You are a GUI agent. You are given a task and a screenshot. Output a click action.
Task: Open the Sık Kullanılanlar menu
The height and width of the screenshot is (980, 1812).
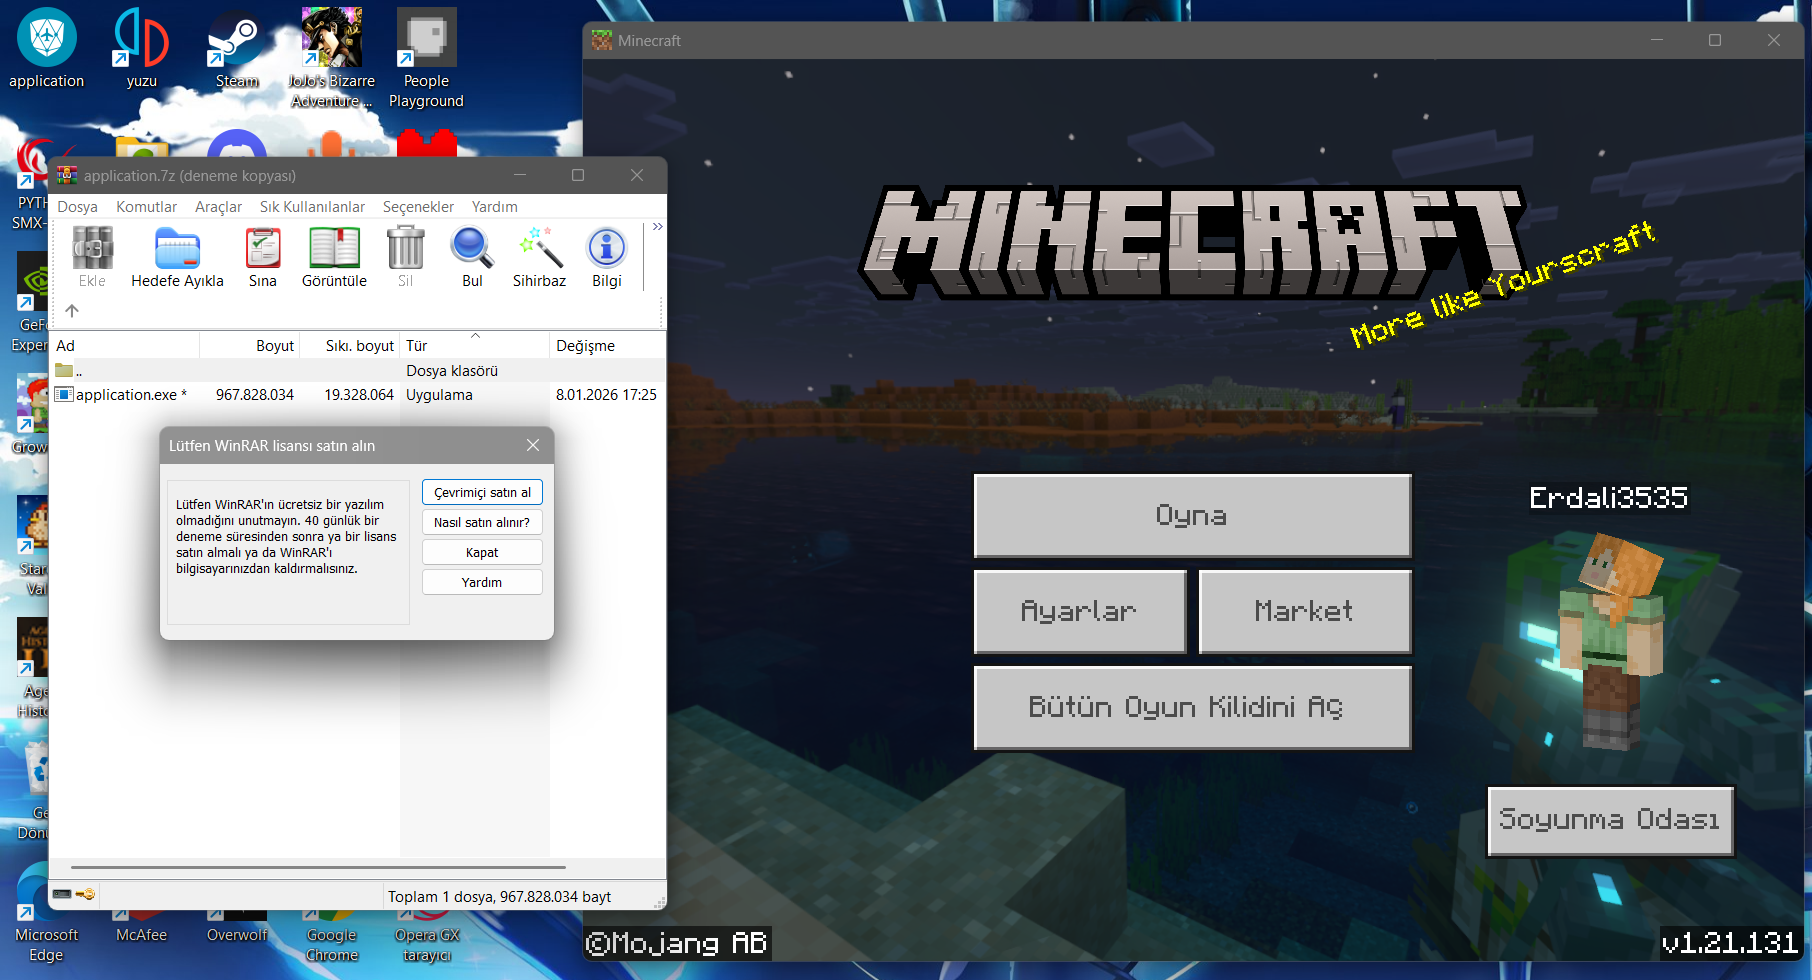pos(312,207)
